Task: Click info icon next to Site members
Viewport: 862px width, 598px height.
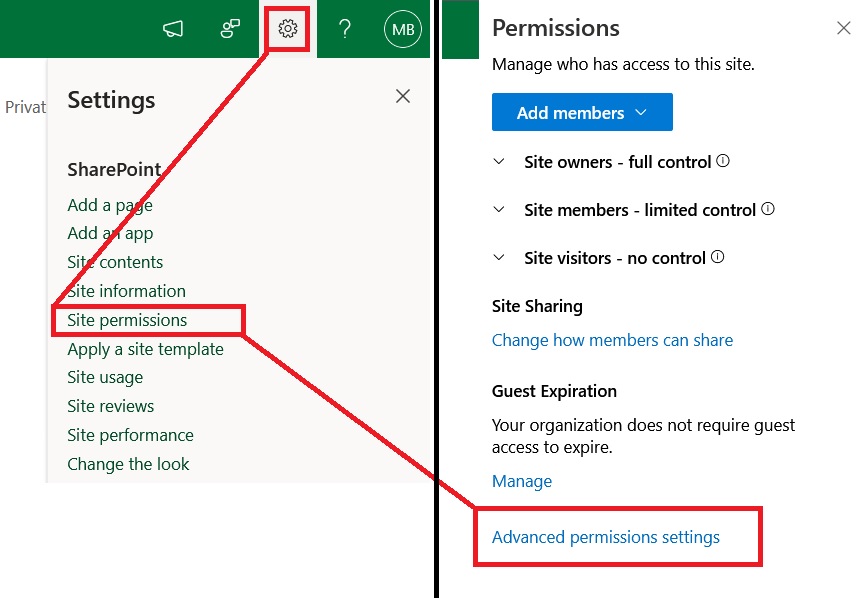Action: [x=768, y=209]
